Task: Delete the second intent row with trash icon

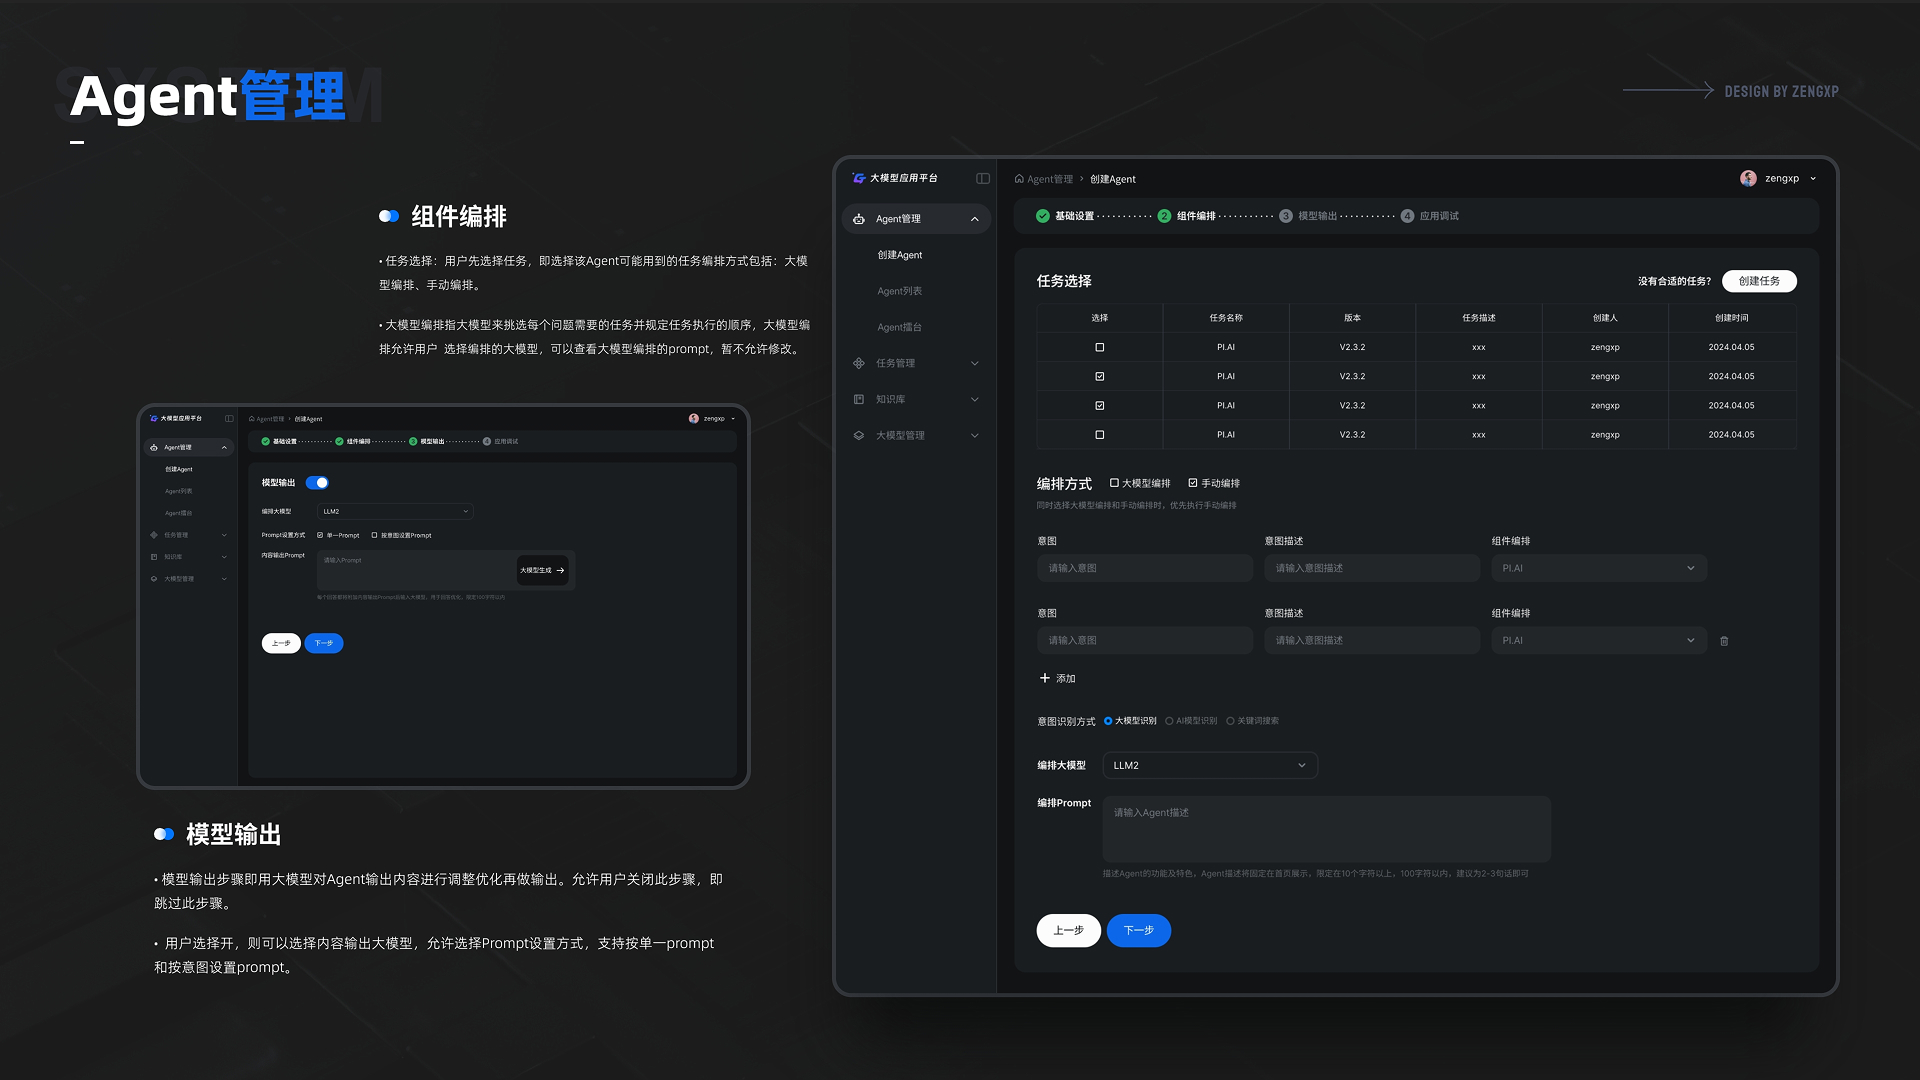Action: point(1724,641)
